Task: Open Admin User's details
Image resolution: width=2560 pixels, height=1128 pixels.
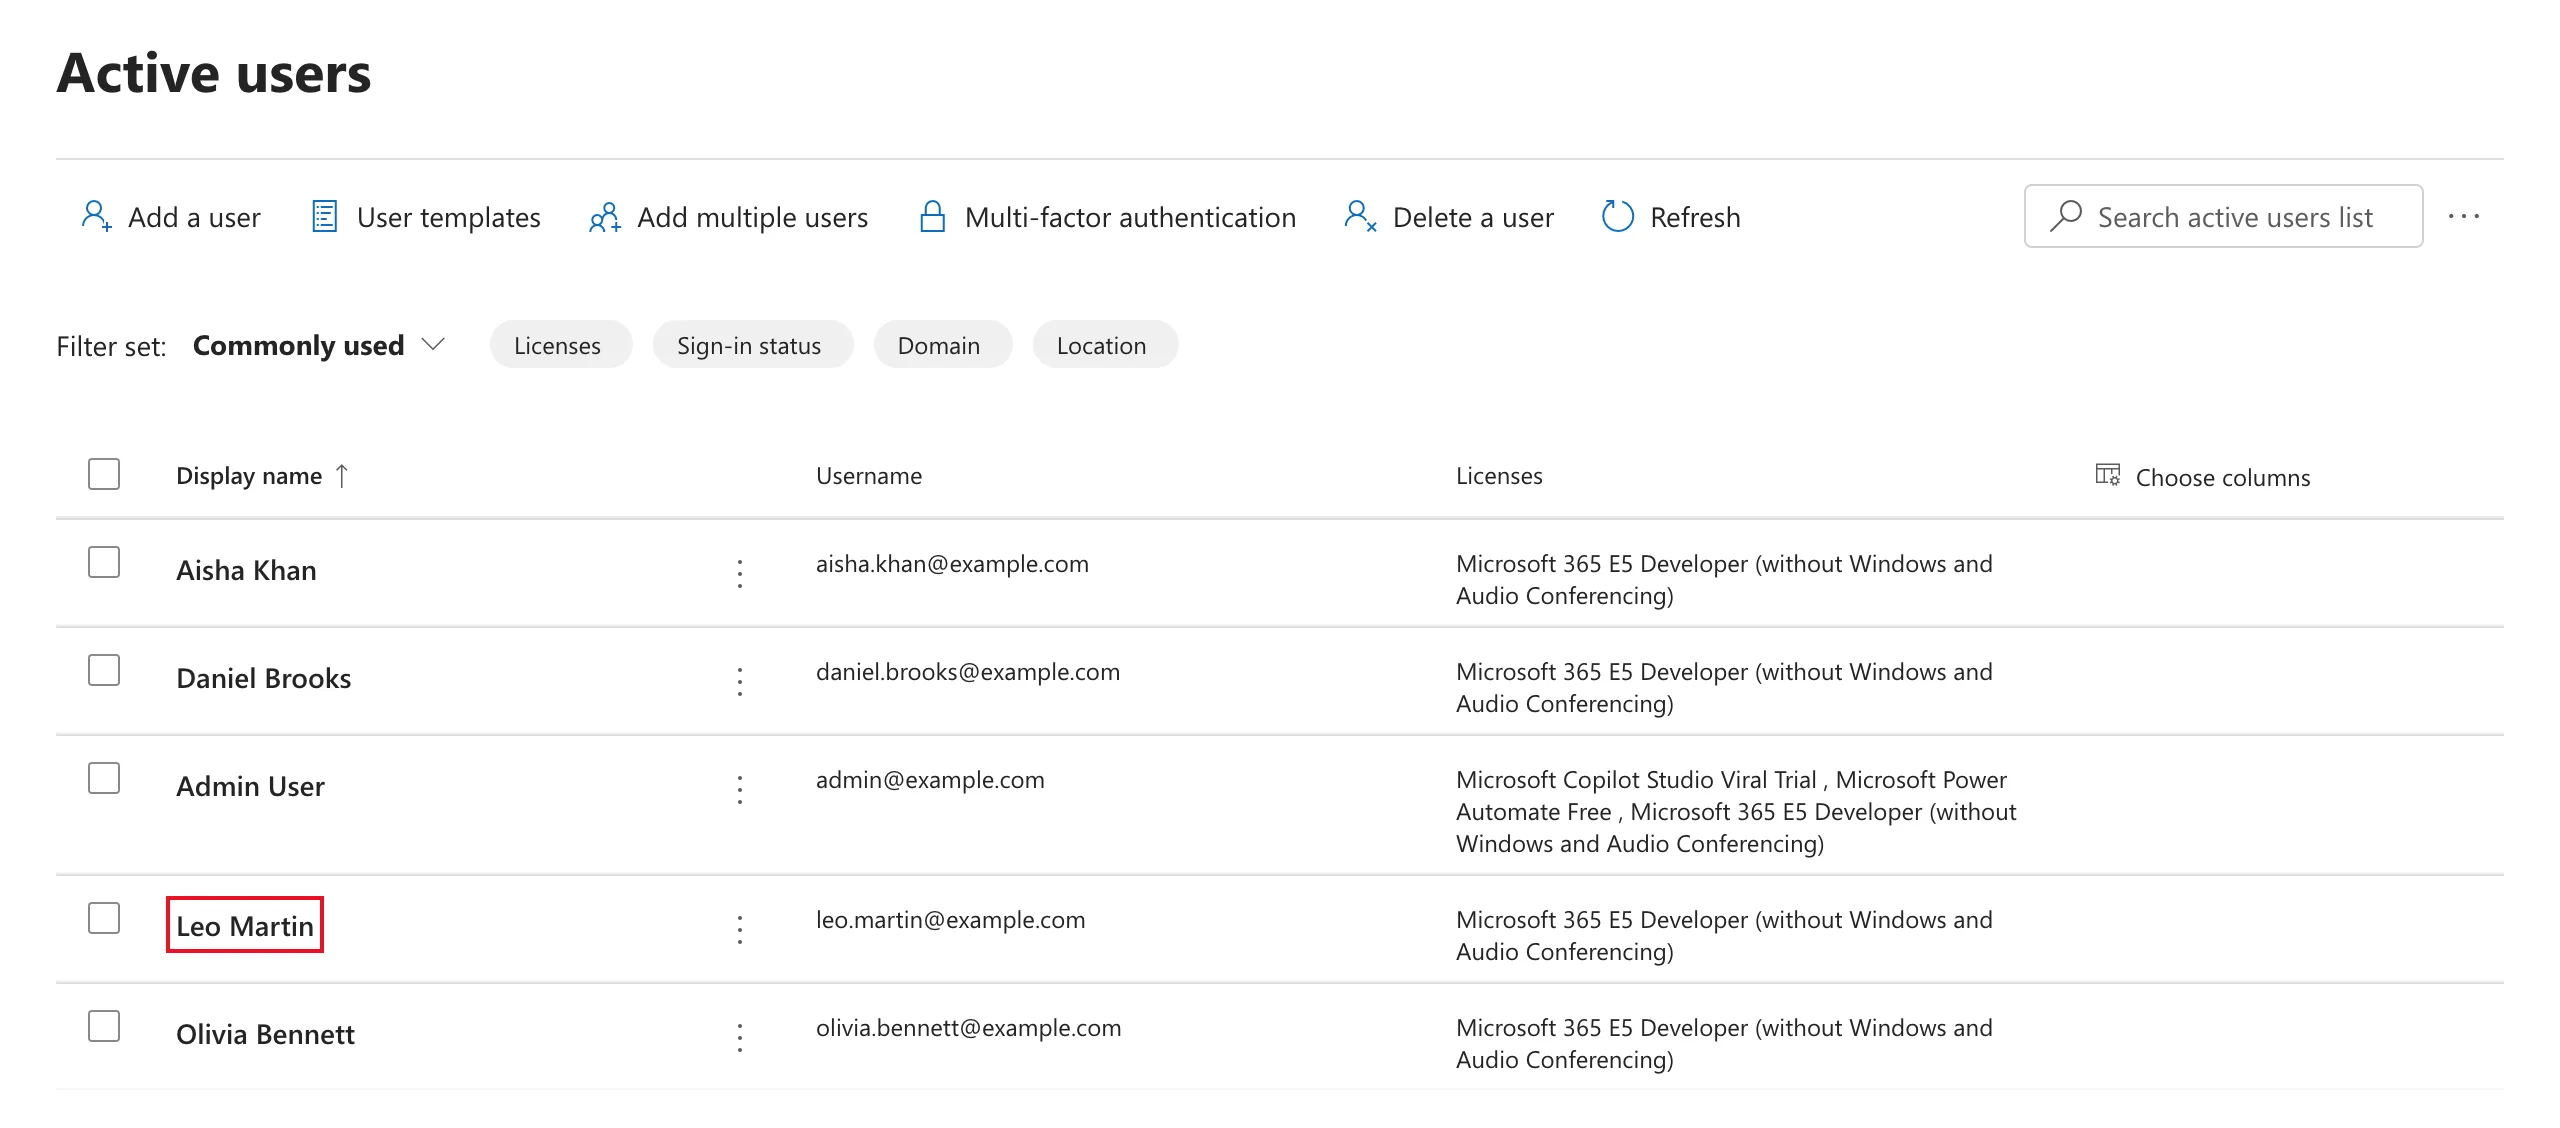Action: pos(250,786)
